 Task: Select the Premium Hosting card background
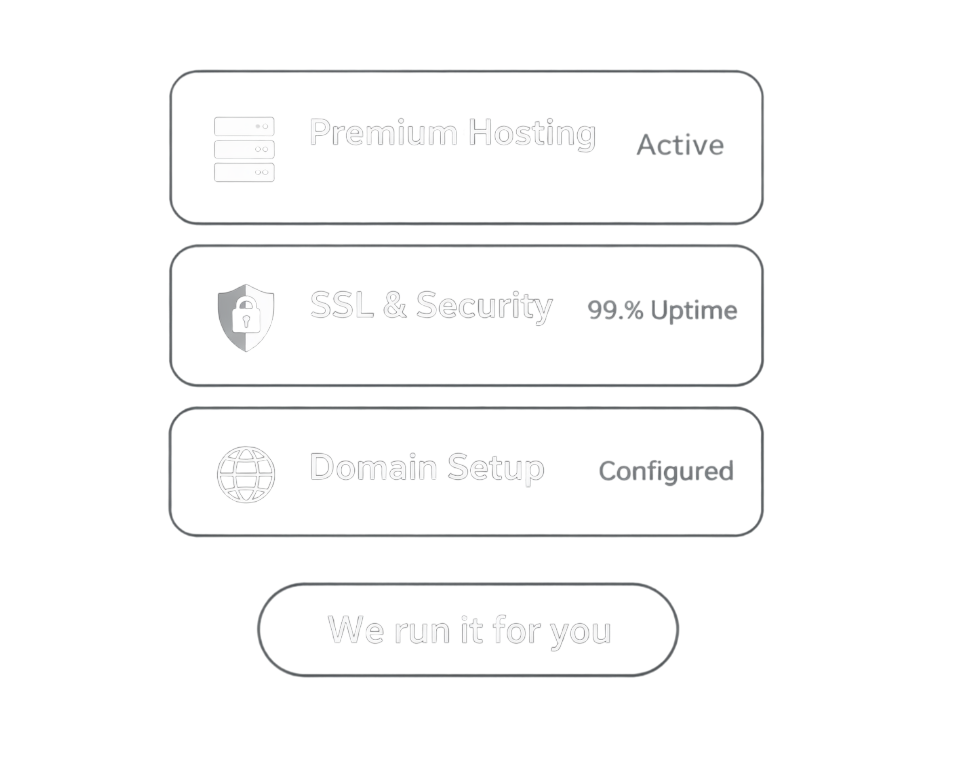pyautogui.click(x=466, y=147)
